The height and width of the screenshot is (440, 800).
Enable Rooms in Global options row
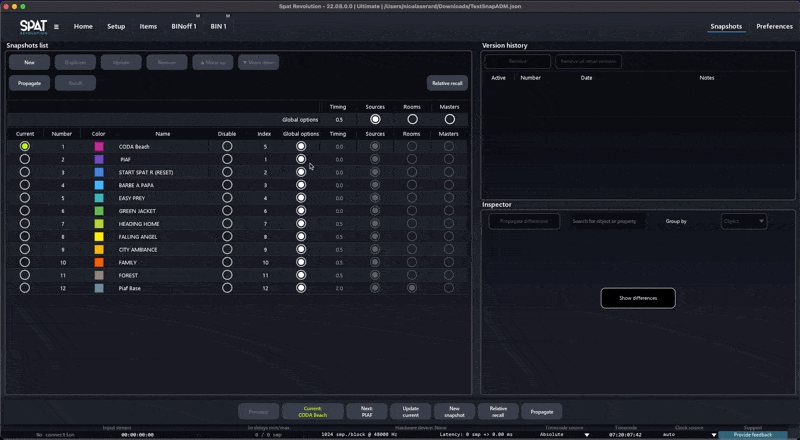tap(412, 119)
